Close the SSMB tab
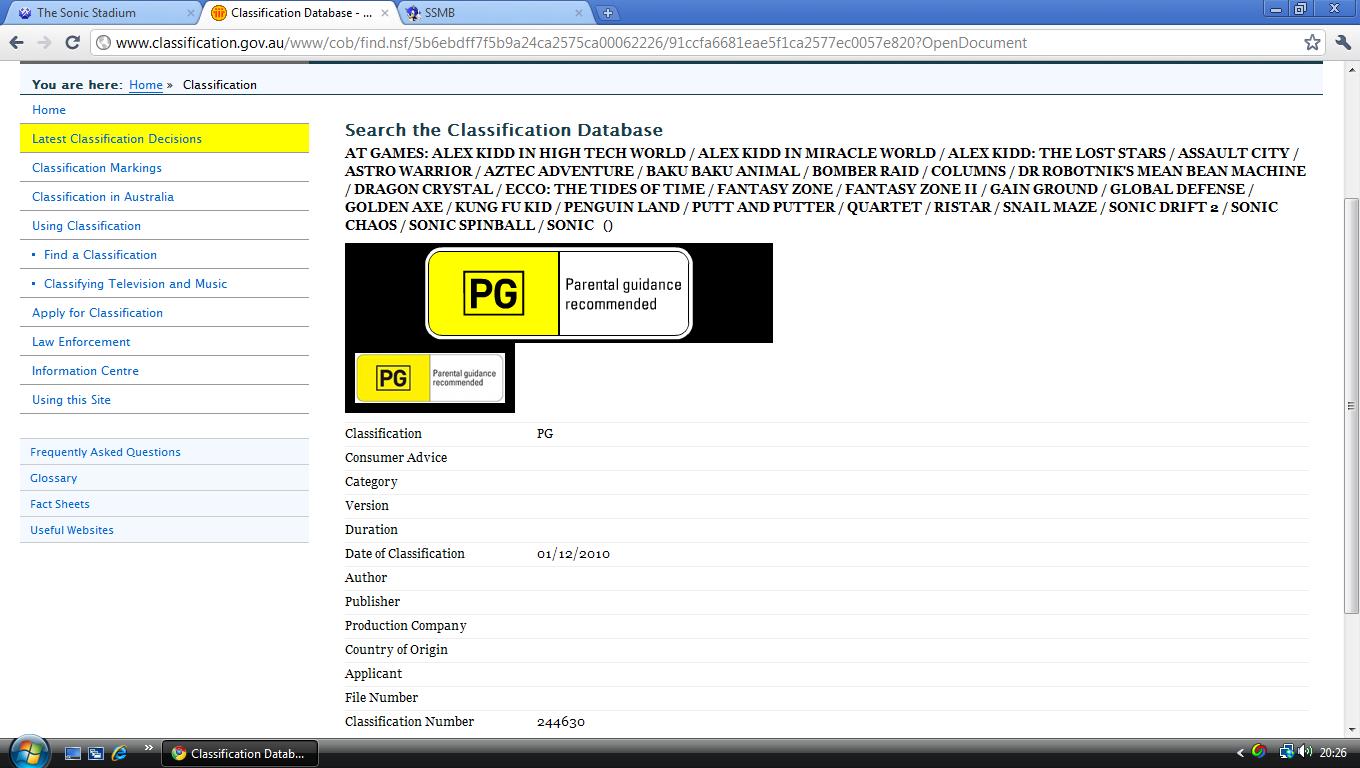The image size is (1360, 768). pos(579,13)
